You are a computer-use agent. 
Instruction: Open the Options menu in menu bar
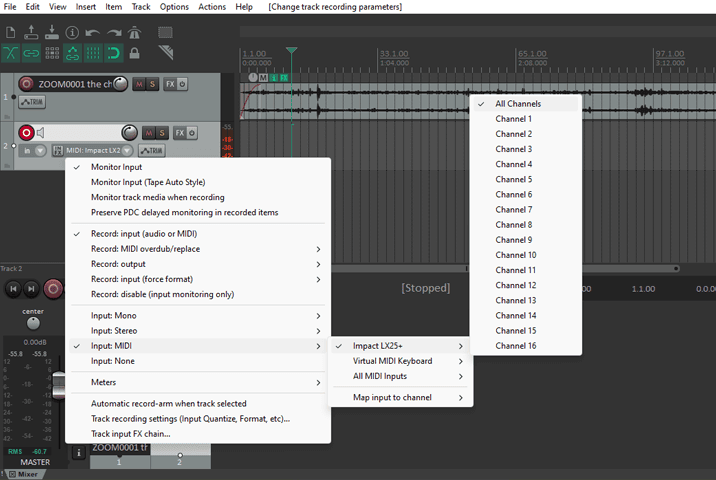[174, 7]
